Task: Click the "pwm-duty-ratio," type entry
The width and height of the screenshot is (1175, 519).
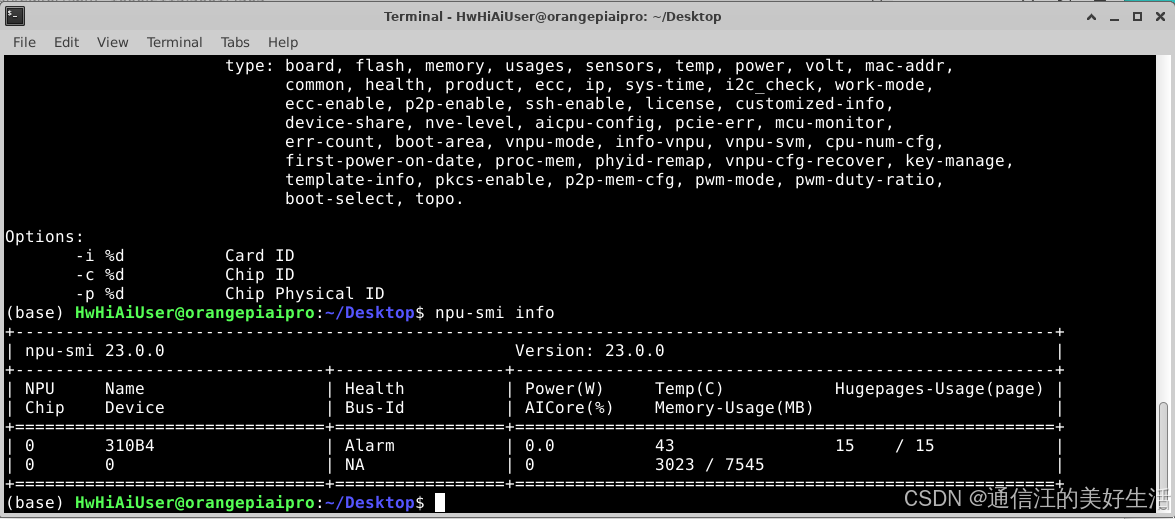Action: point(869,179)
